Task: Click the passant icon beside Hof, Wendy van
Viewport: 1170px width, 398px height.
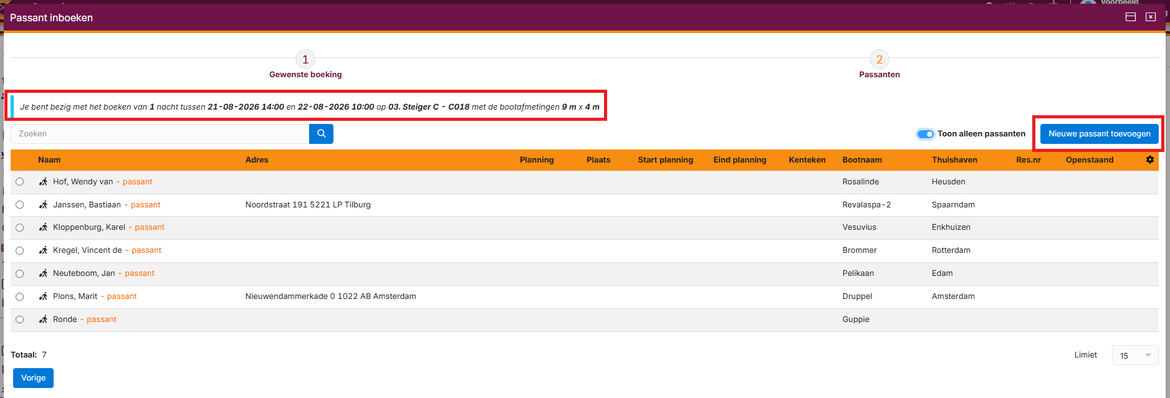Action: click(43, 181)
